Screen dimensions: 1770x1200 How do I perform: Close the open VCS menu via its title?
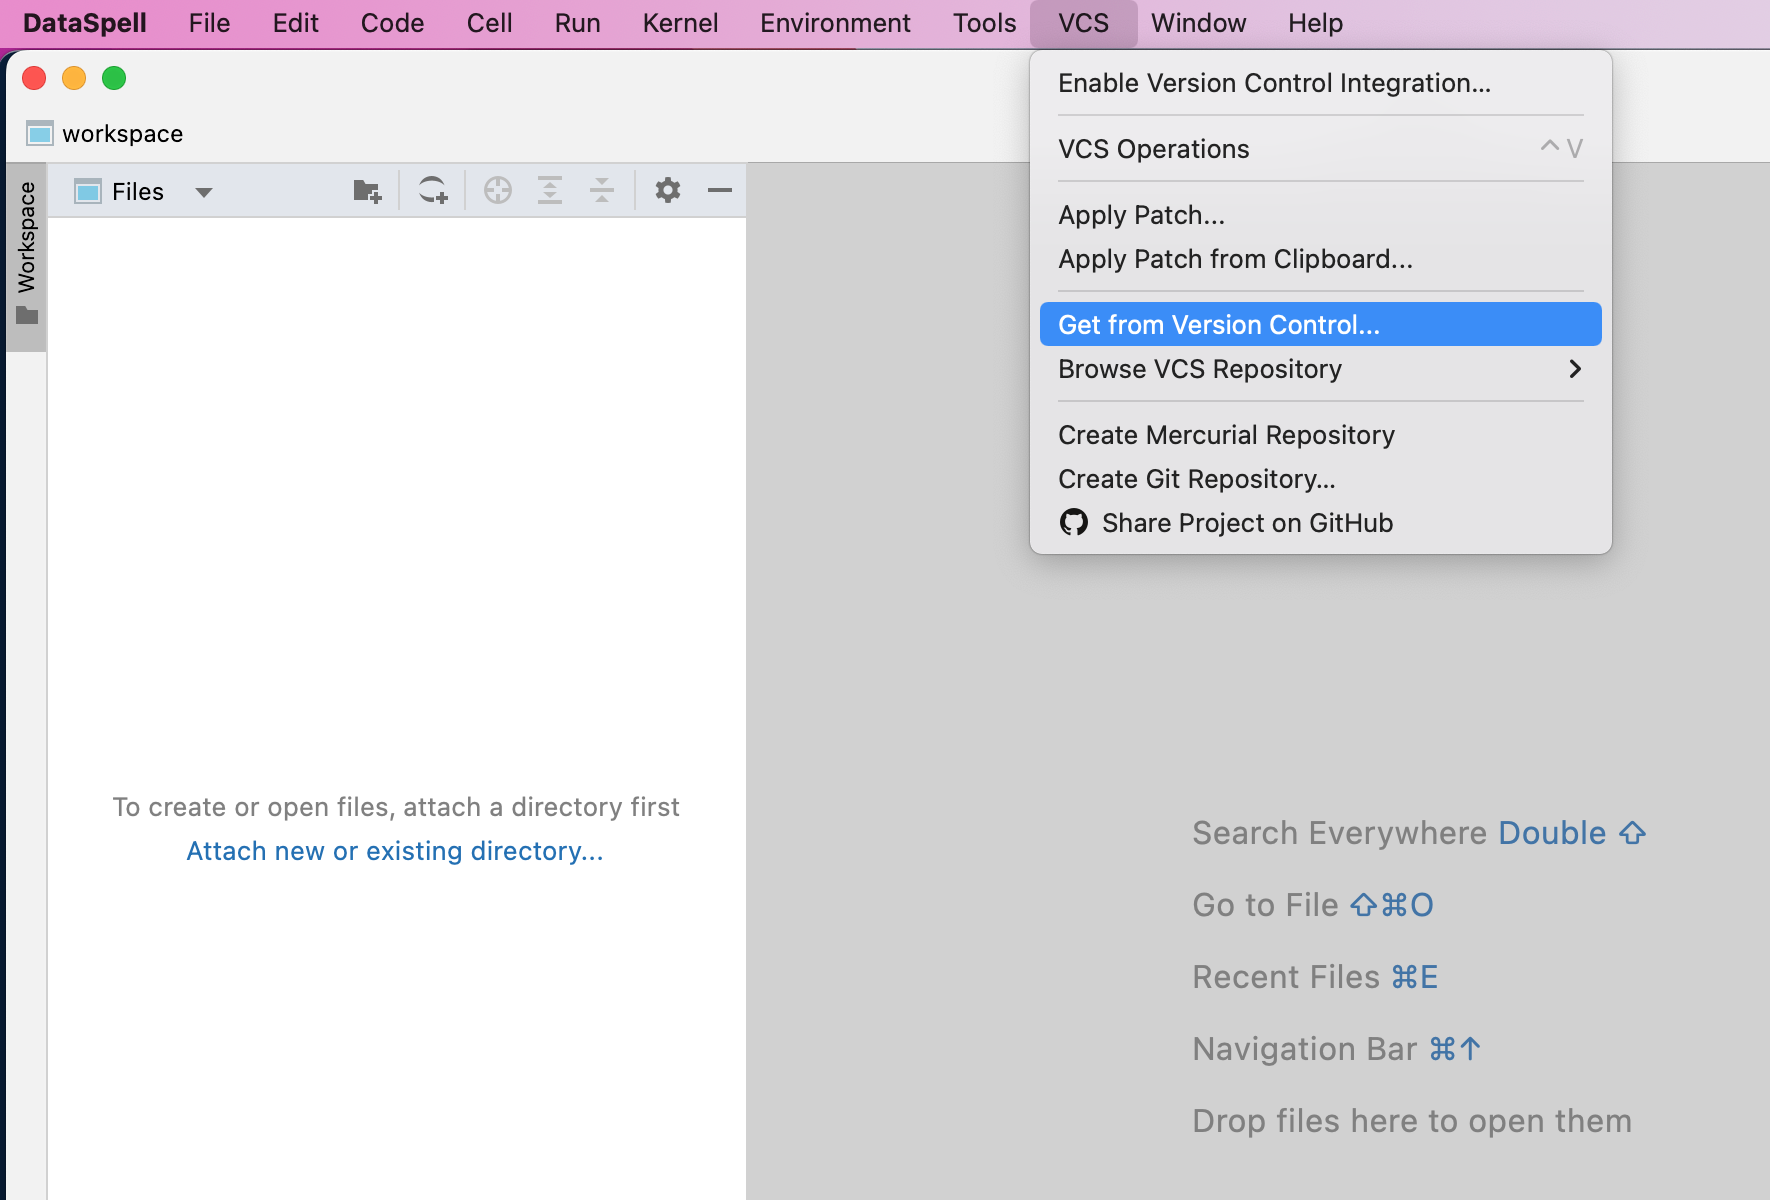[1083, 23]
